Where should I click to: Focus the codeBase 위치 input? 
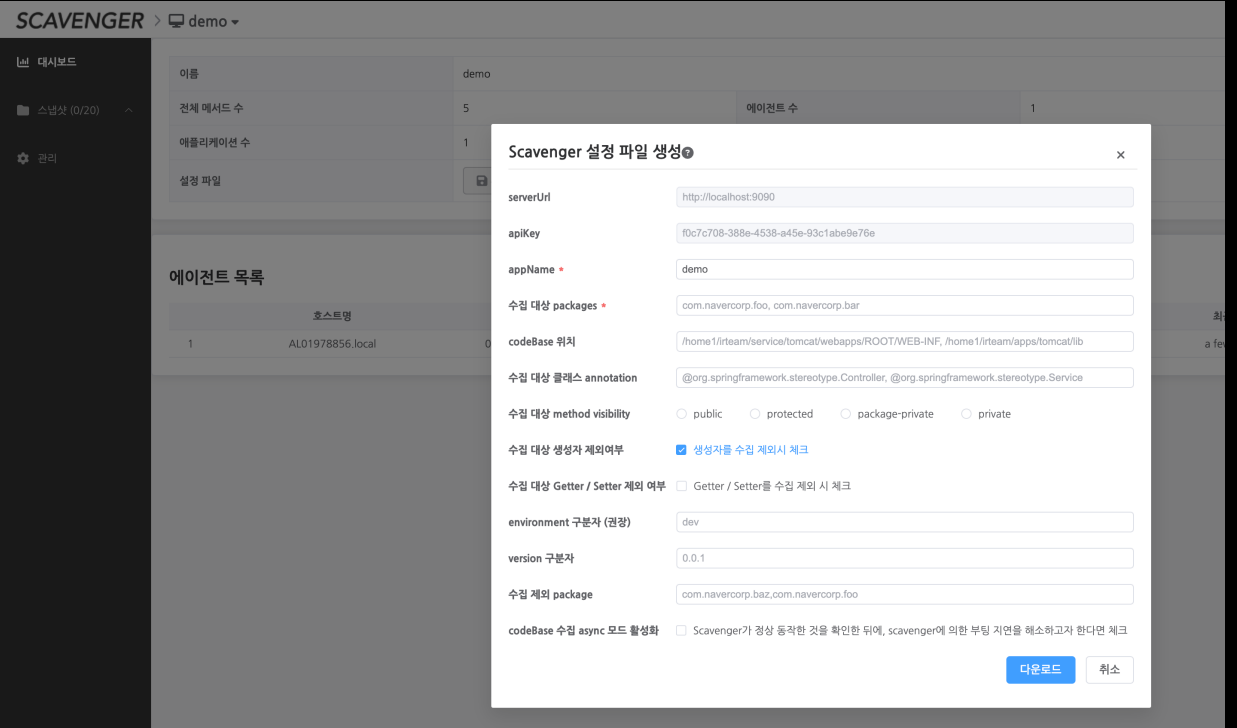click(x=905, y=341)
